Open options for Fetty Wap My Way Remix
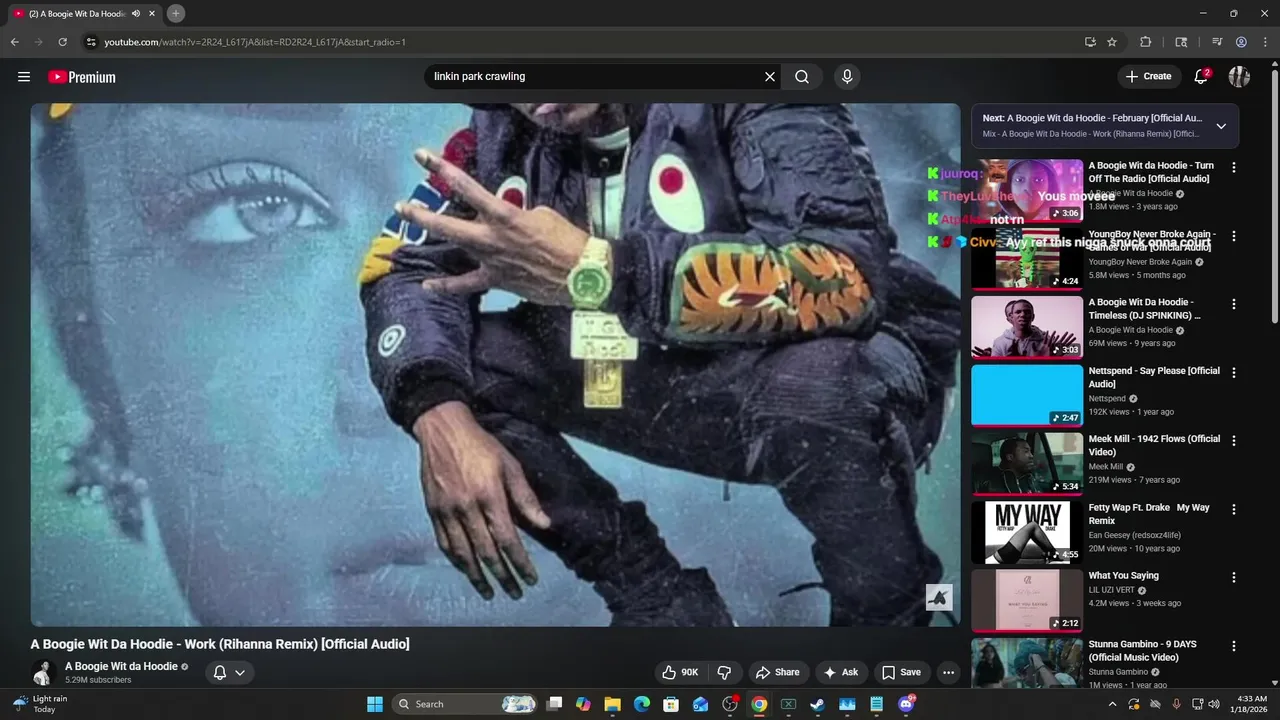The image size is (1280, 720). point(1233,509)
